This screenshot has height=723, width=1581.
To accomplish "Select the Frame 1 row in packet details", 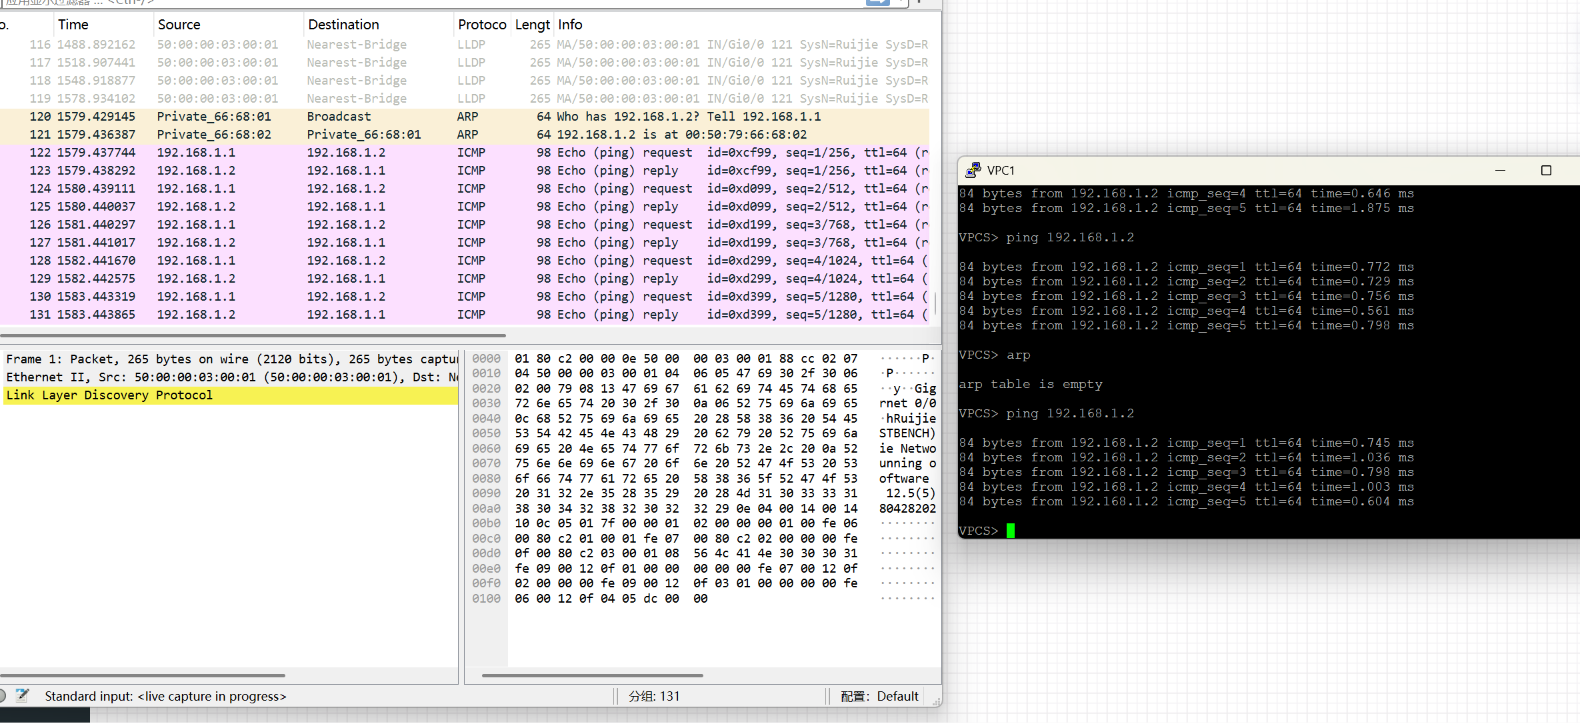I will tap(230, 359).
